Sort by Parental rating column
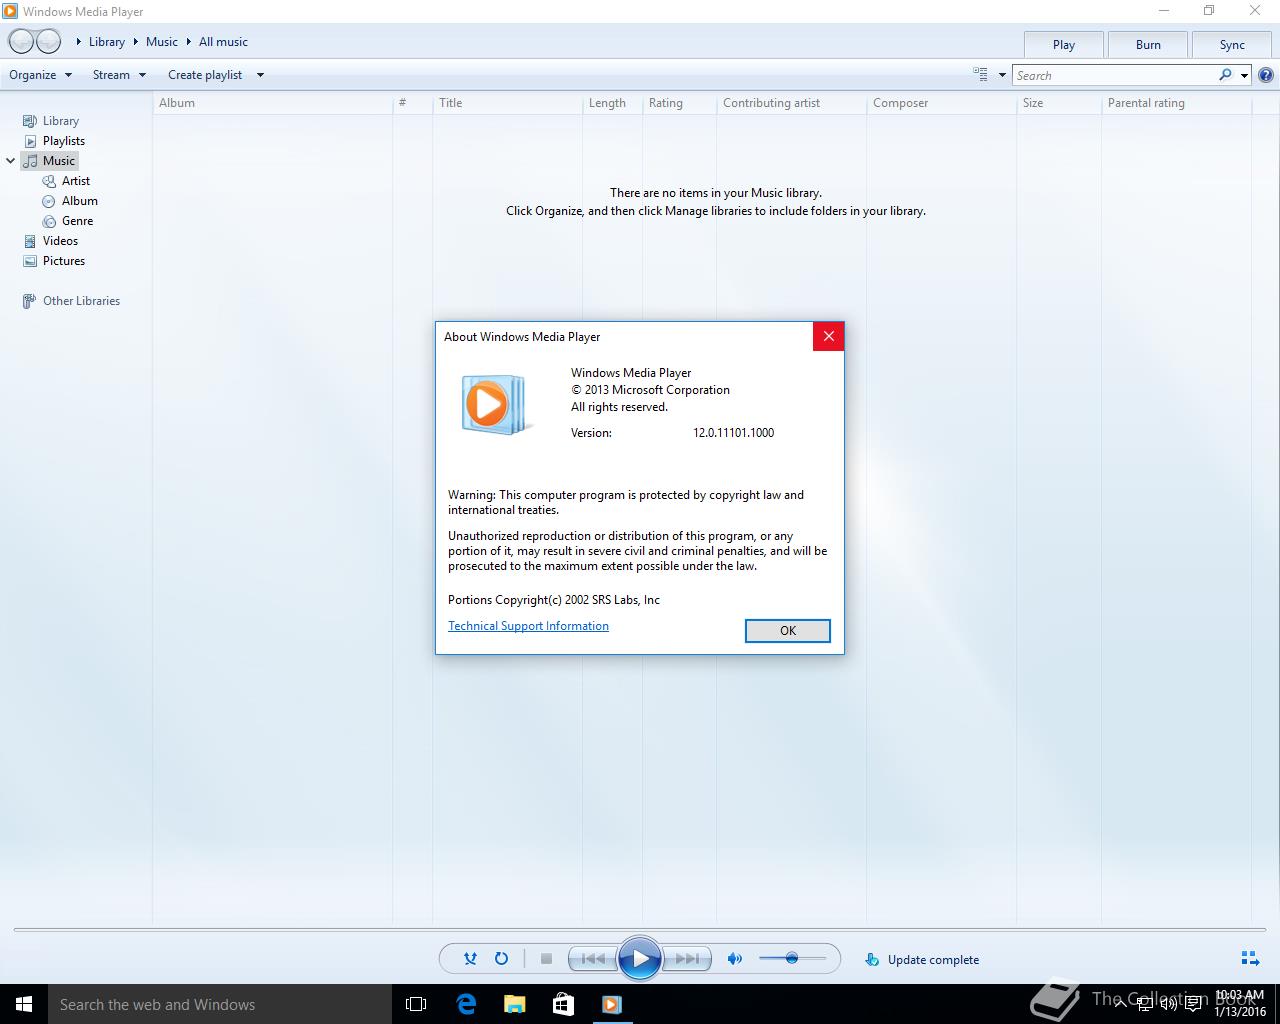This screenshot has height=1024, width=1280. [1176, 102]
